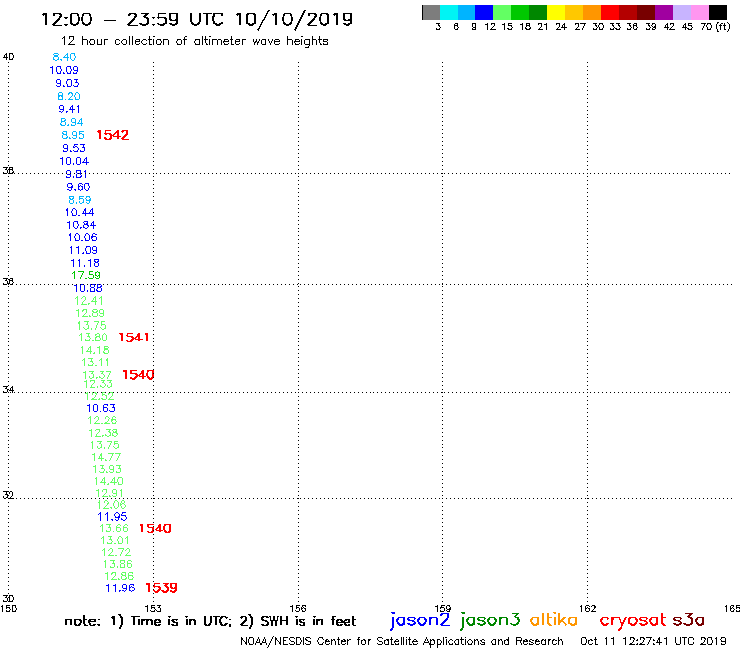740x650 pixels.
Task: Select the s3a satellite label
Action: pos(688,620)
